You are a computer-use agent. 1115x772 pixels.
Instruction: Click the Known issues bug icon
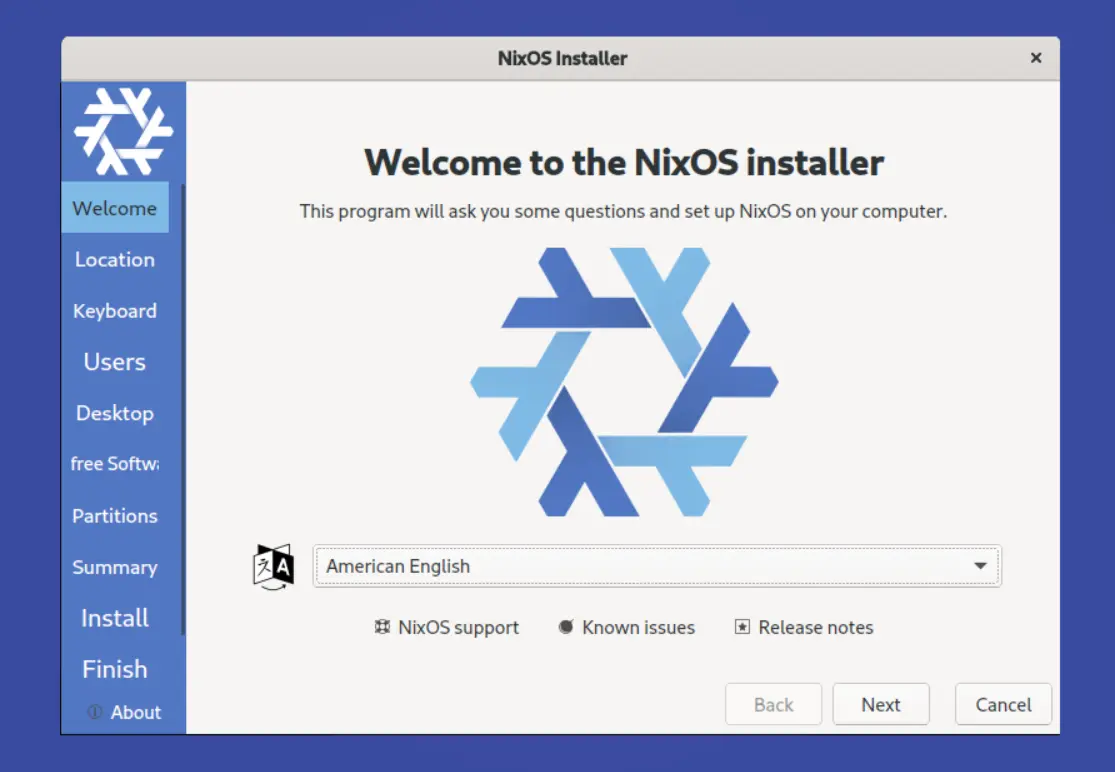click(x=566, y=628)
